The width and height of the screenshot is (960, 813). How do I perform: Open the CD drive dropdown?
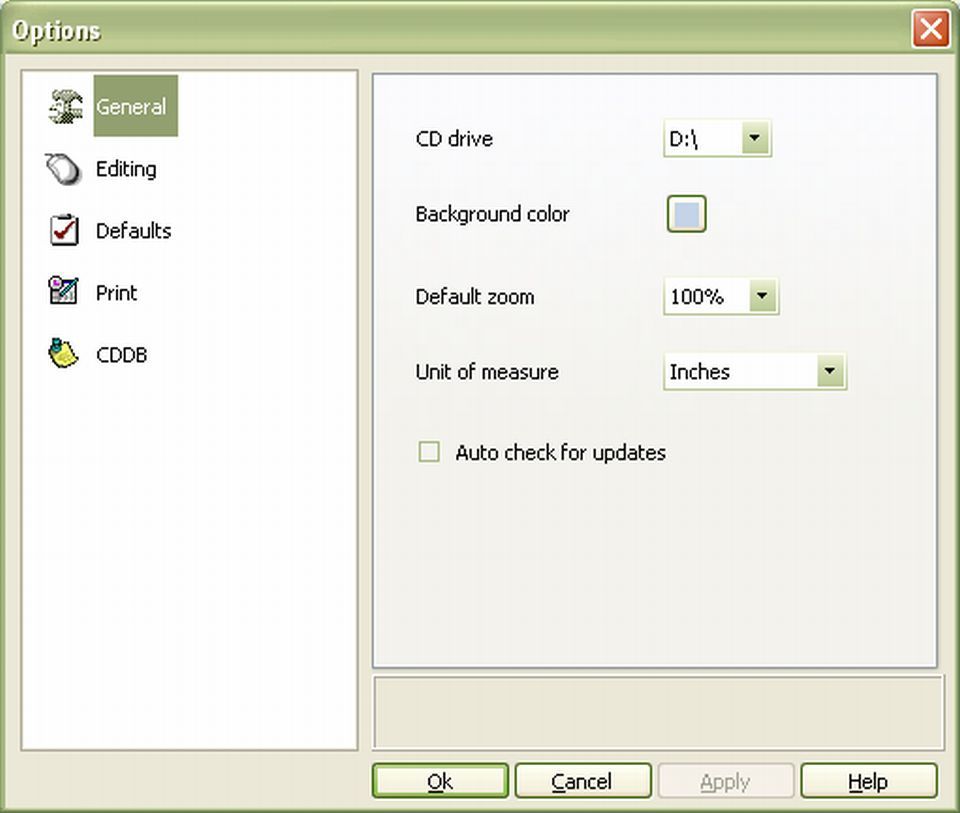pyautogui.click(x=757, y=138)
